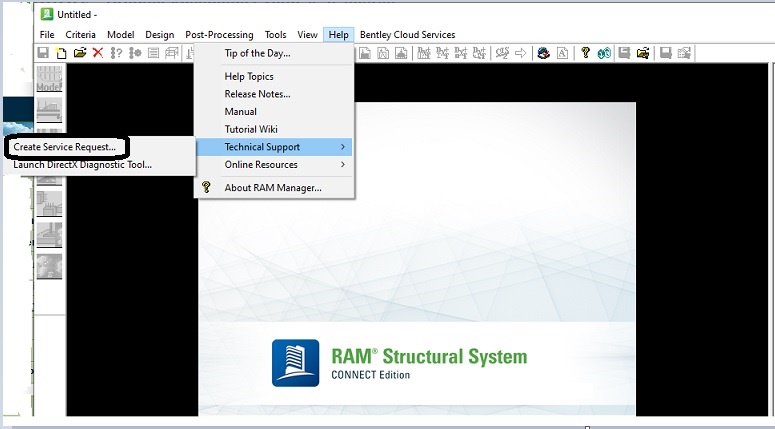Open the Criteria menu

coord(81,35)
